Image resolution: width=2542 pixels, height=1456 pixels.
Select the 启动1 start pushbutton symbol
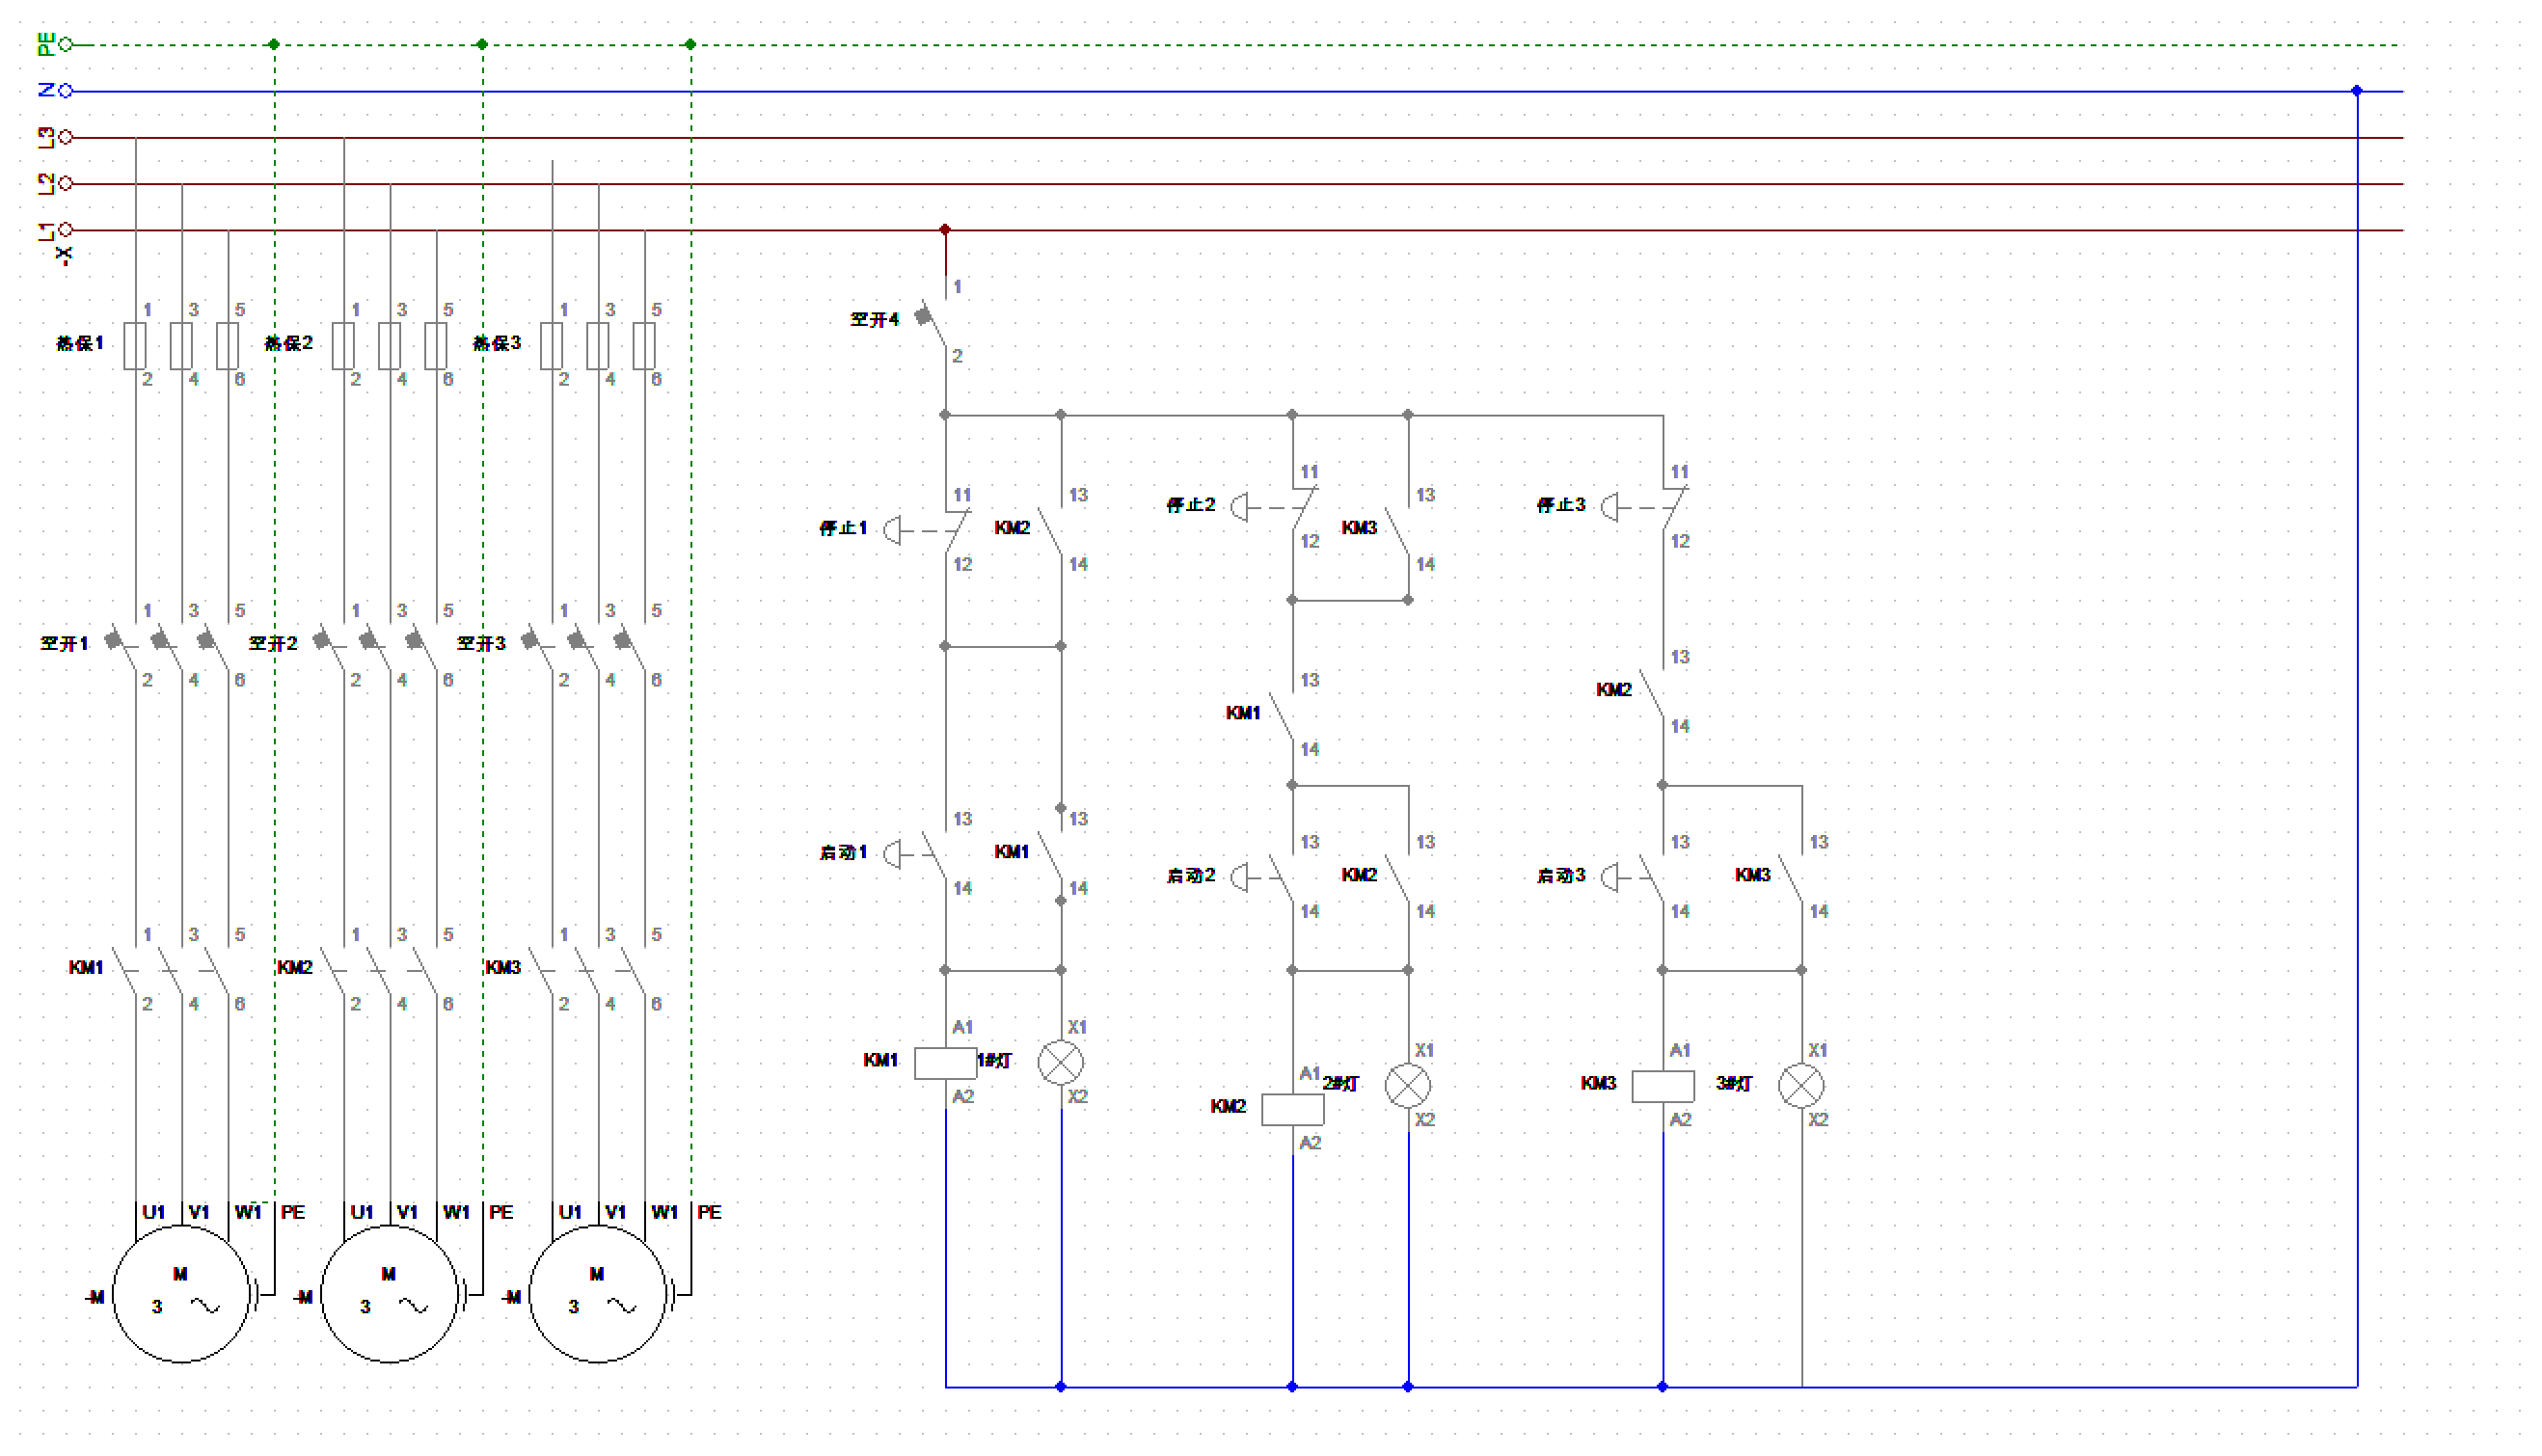pos(916,854)
